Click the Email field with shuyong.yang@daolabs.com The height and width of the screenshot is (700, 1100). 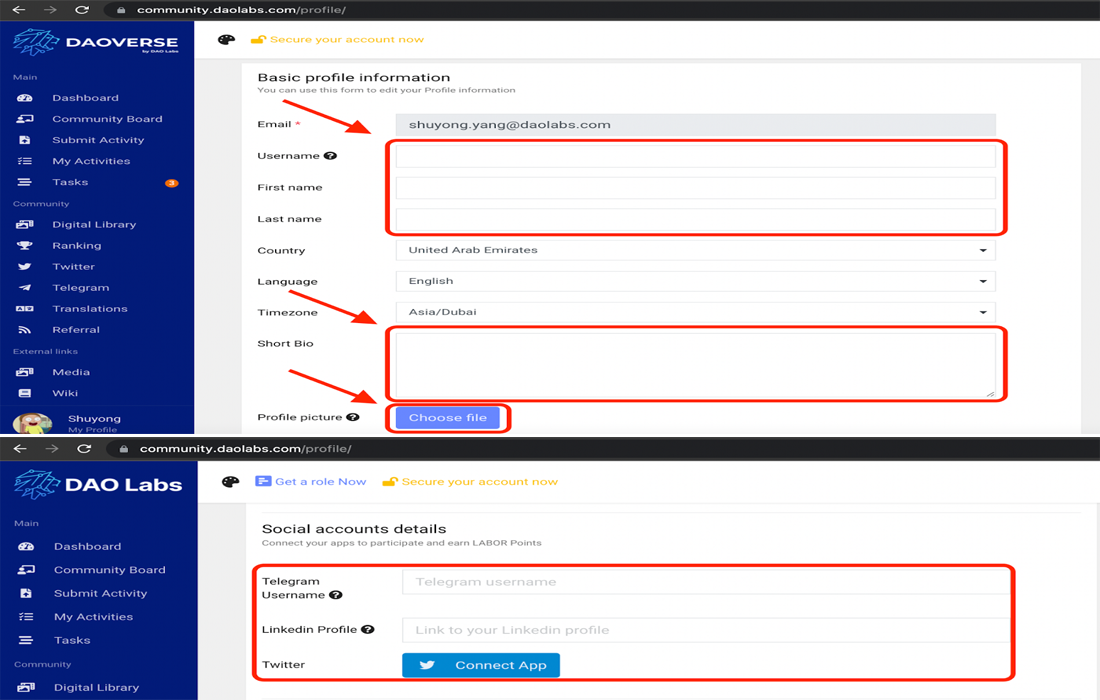(x=695, y=125)
